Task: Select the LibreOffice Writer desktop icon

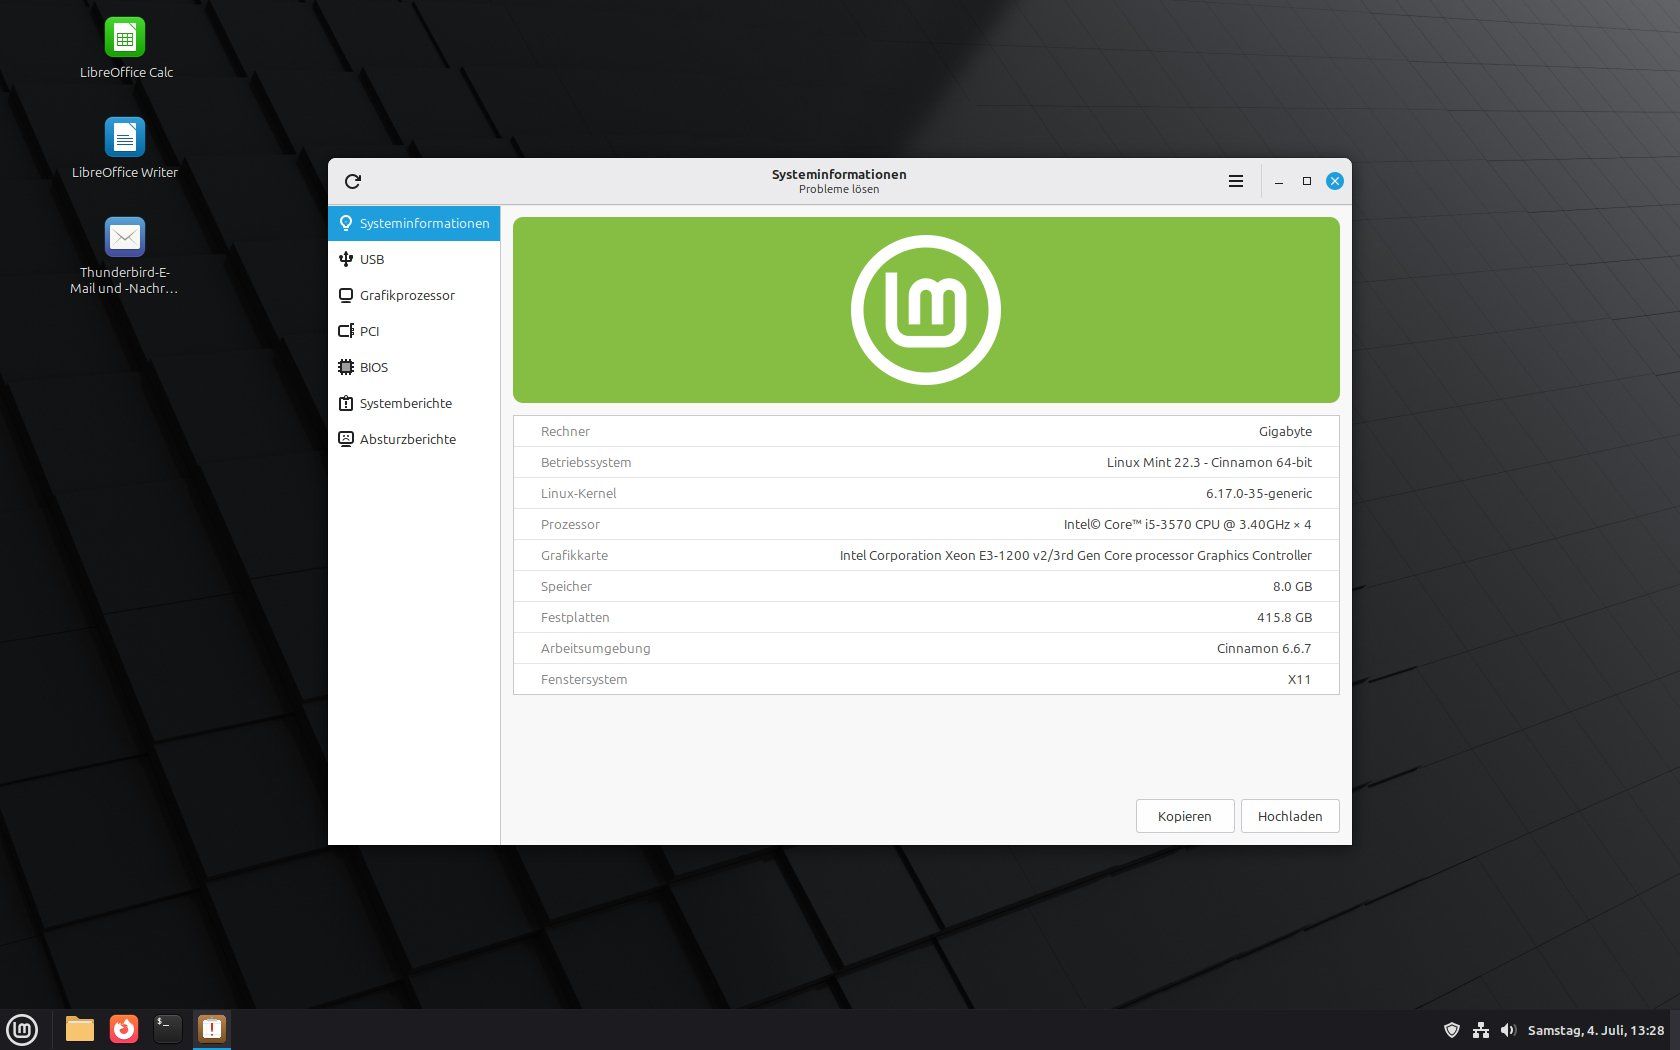Action: pyautogui.click(x=125, y=148)
